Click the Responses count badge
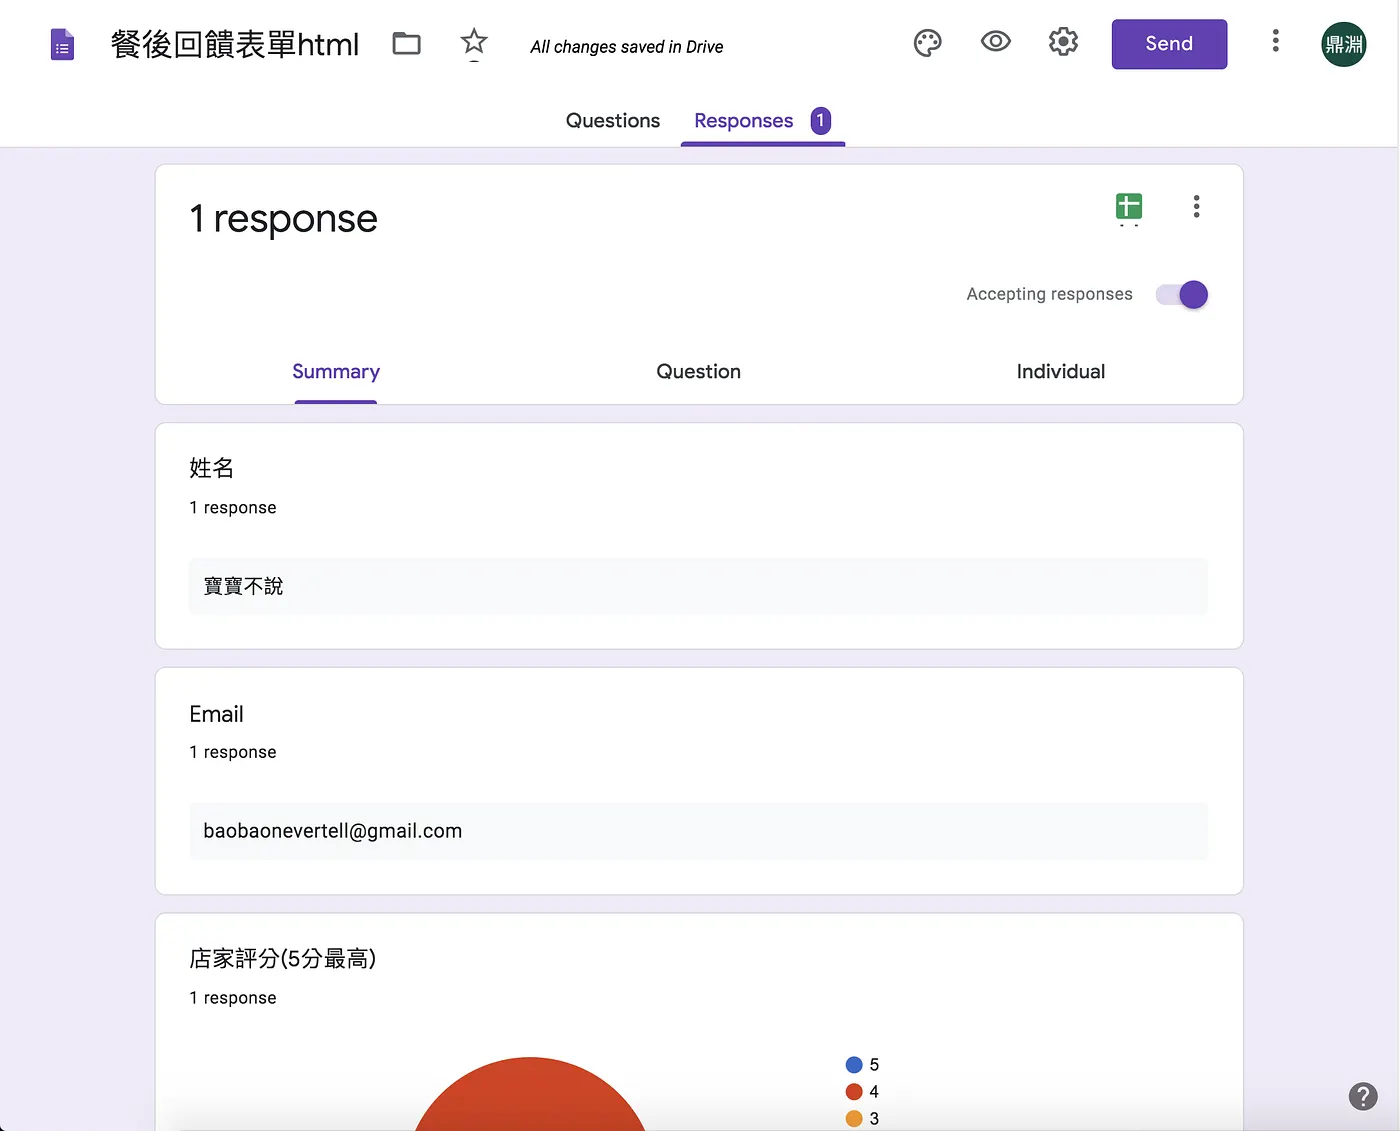 tap(820, 121)
